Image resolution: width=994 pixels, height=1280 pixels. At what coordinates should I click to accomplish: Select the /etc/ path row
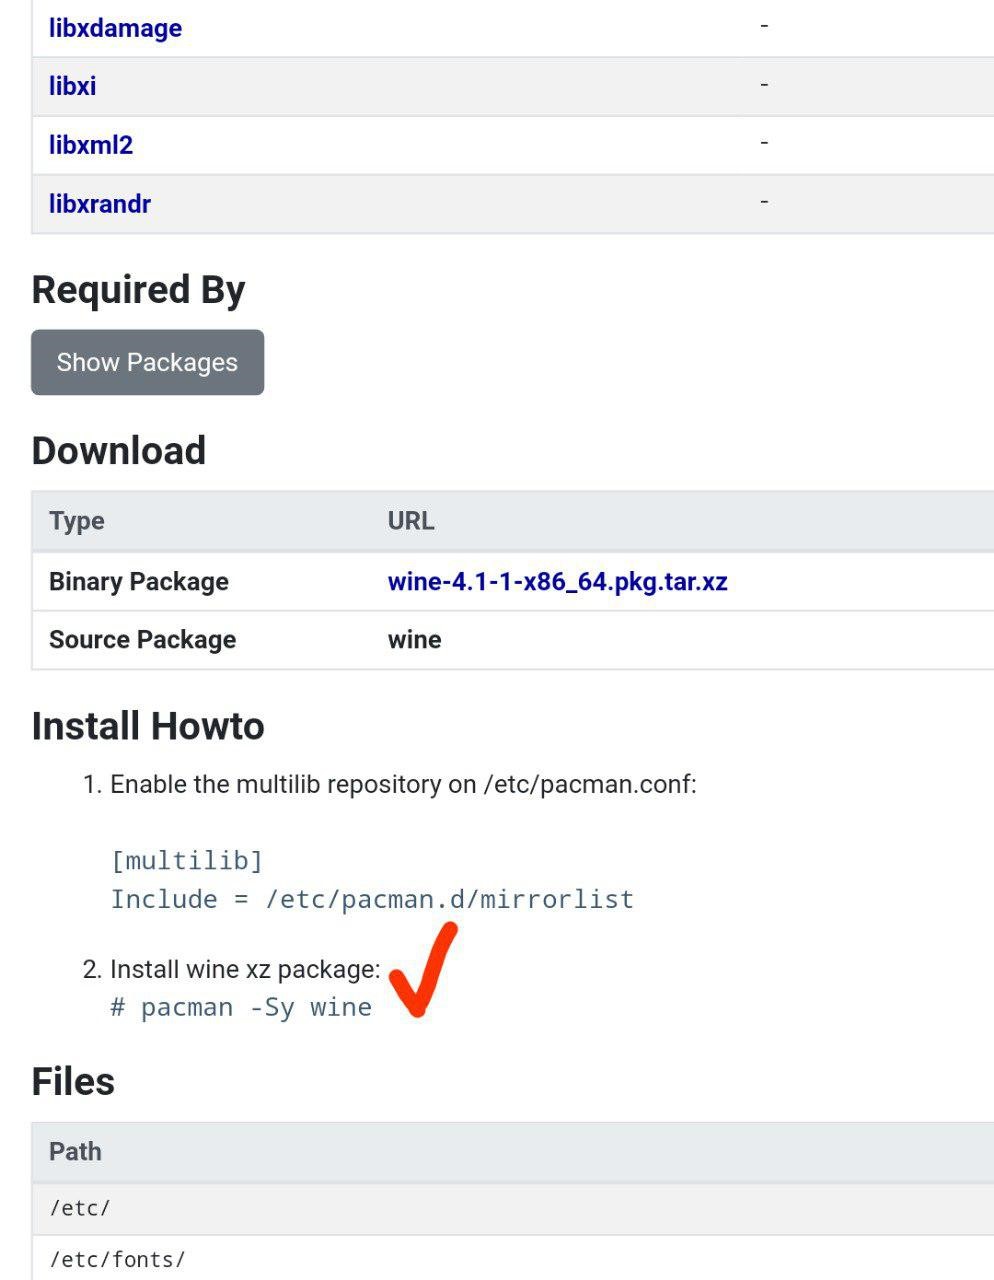(x=80, y=1208)
